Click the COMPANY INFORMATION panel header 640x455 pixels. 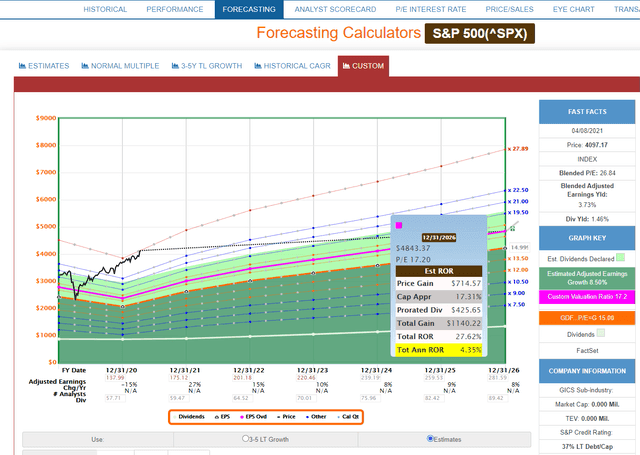(x=587, y=371)
